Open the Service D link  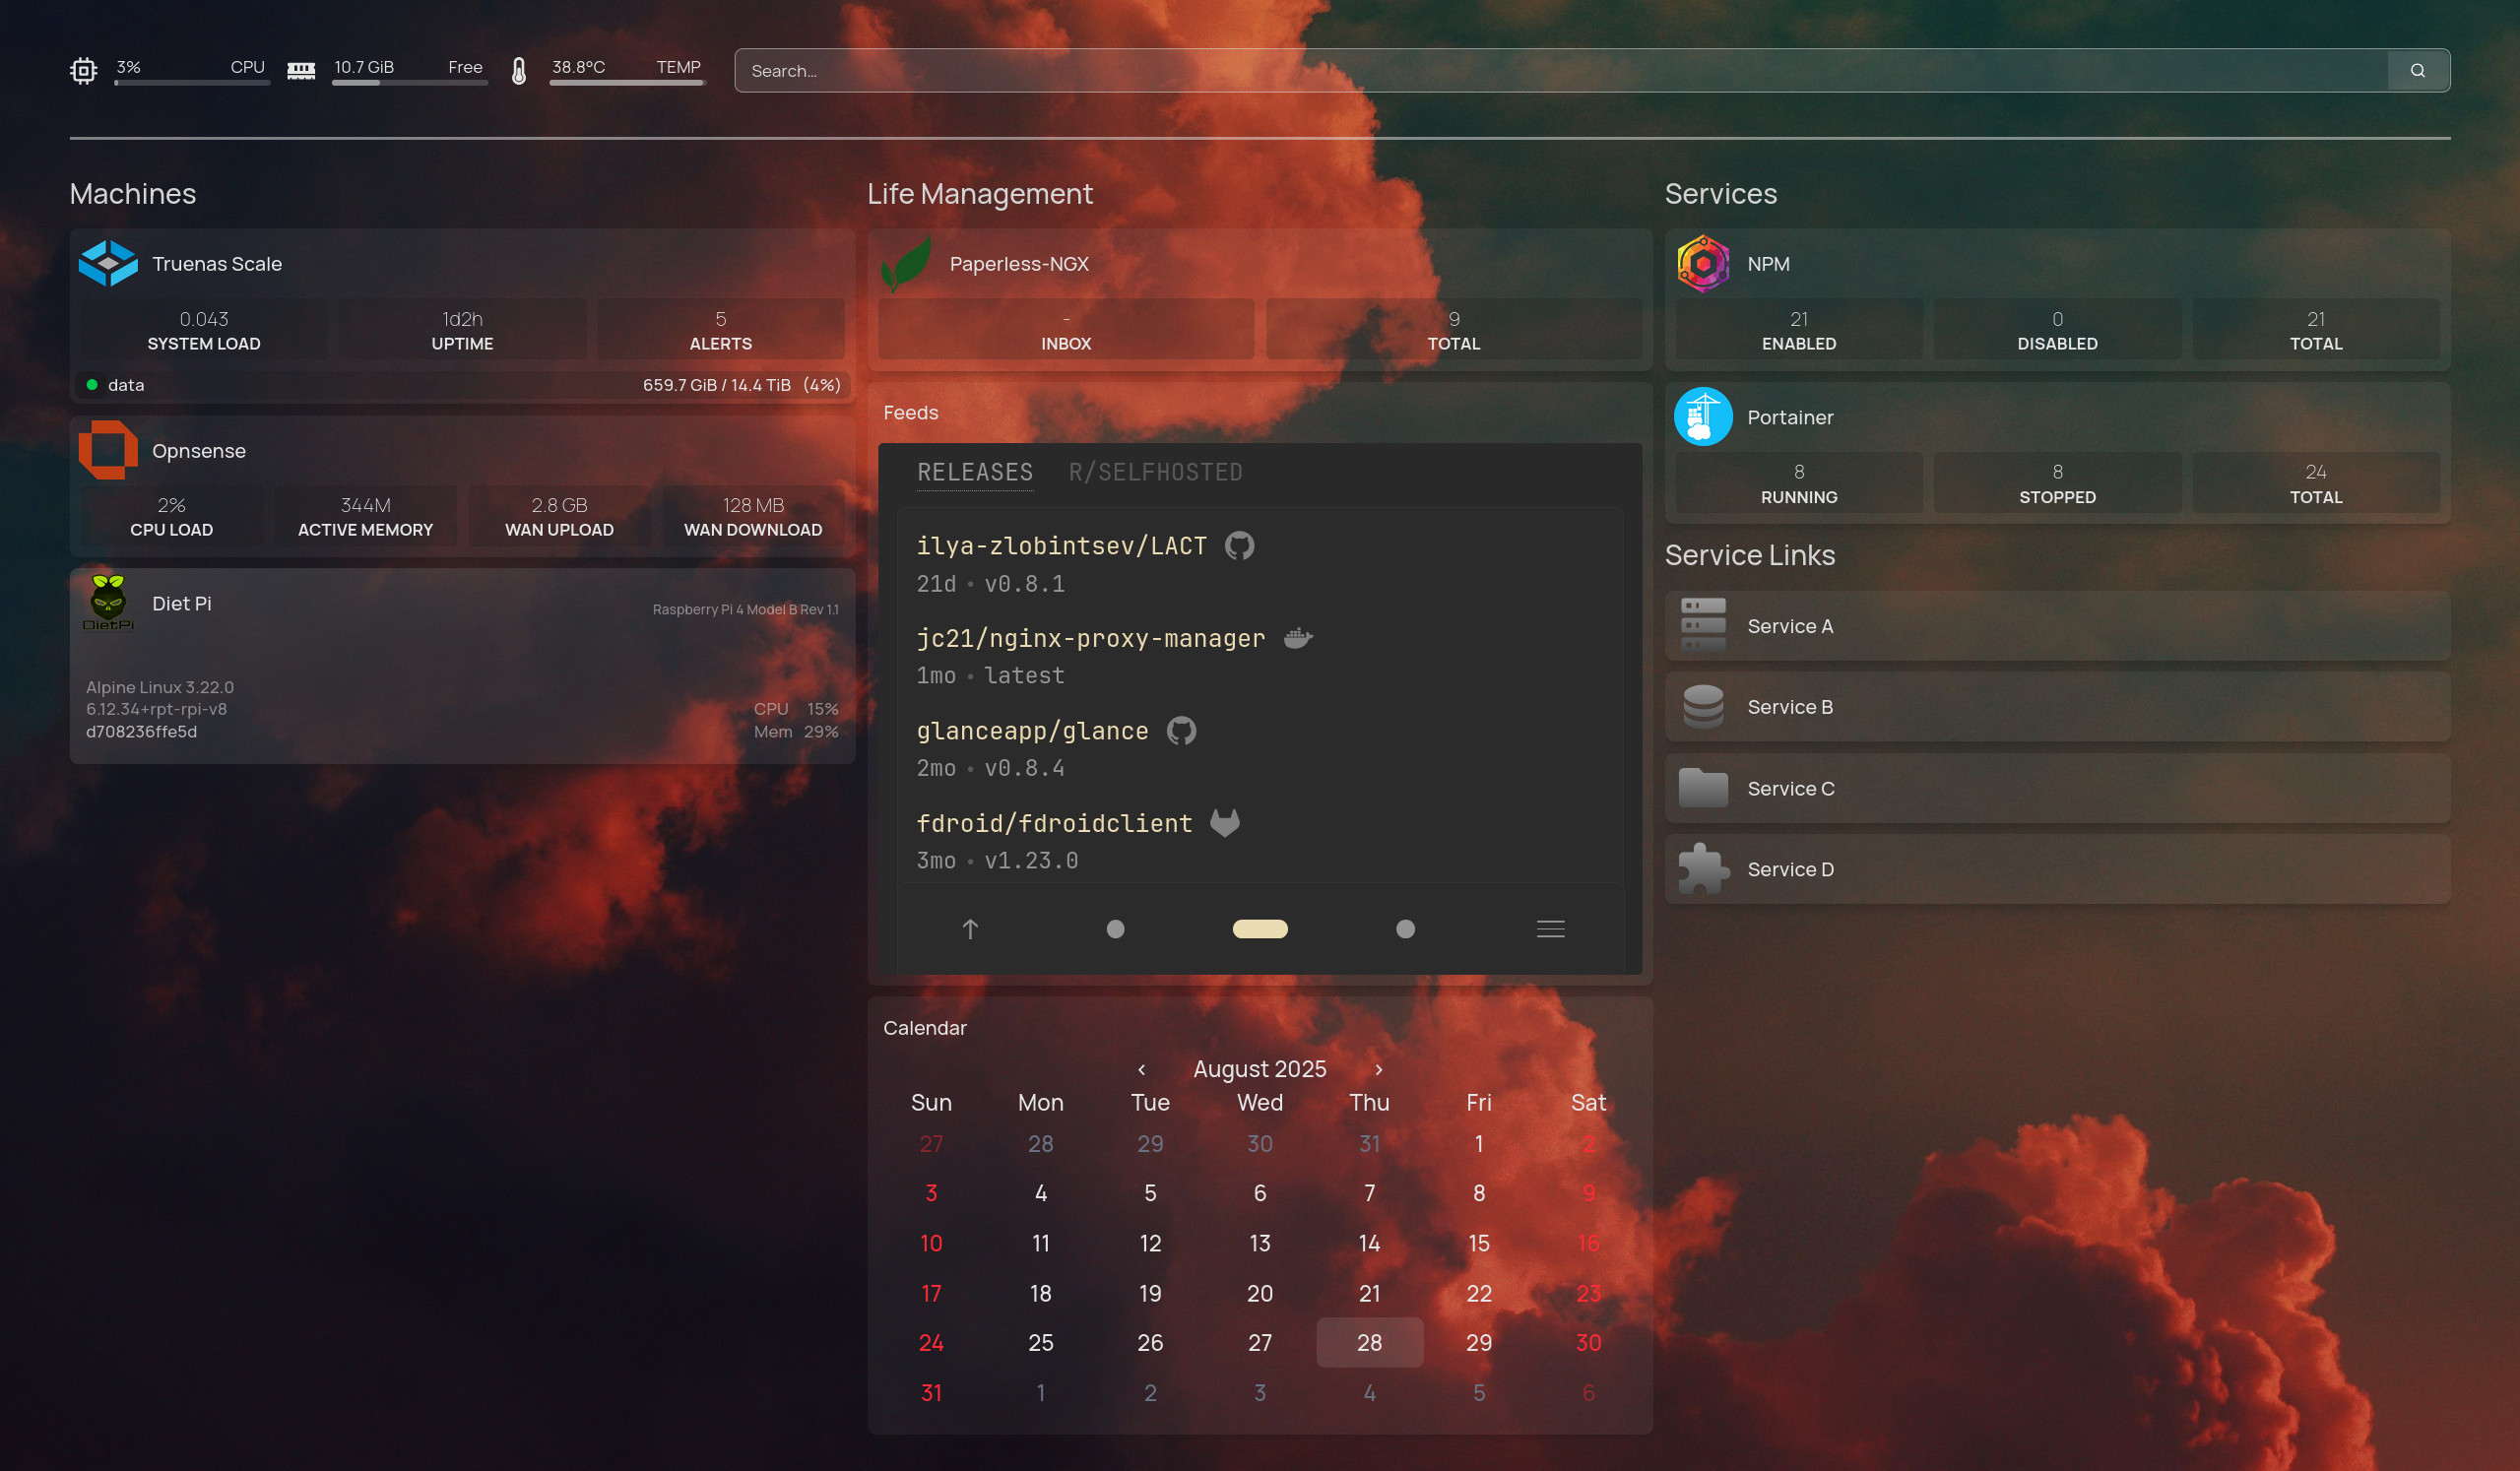point(2057,869)
